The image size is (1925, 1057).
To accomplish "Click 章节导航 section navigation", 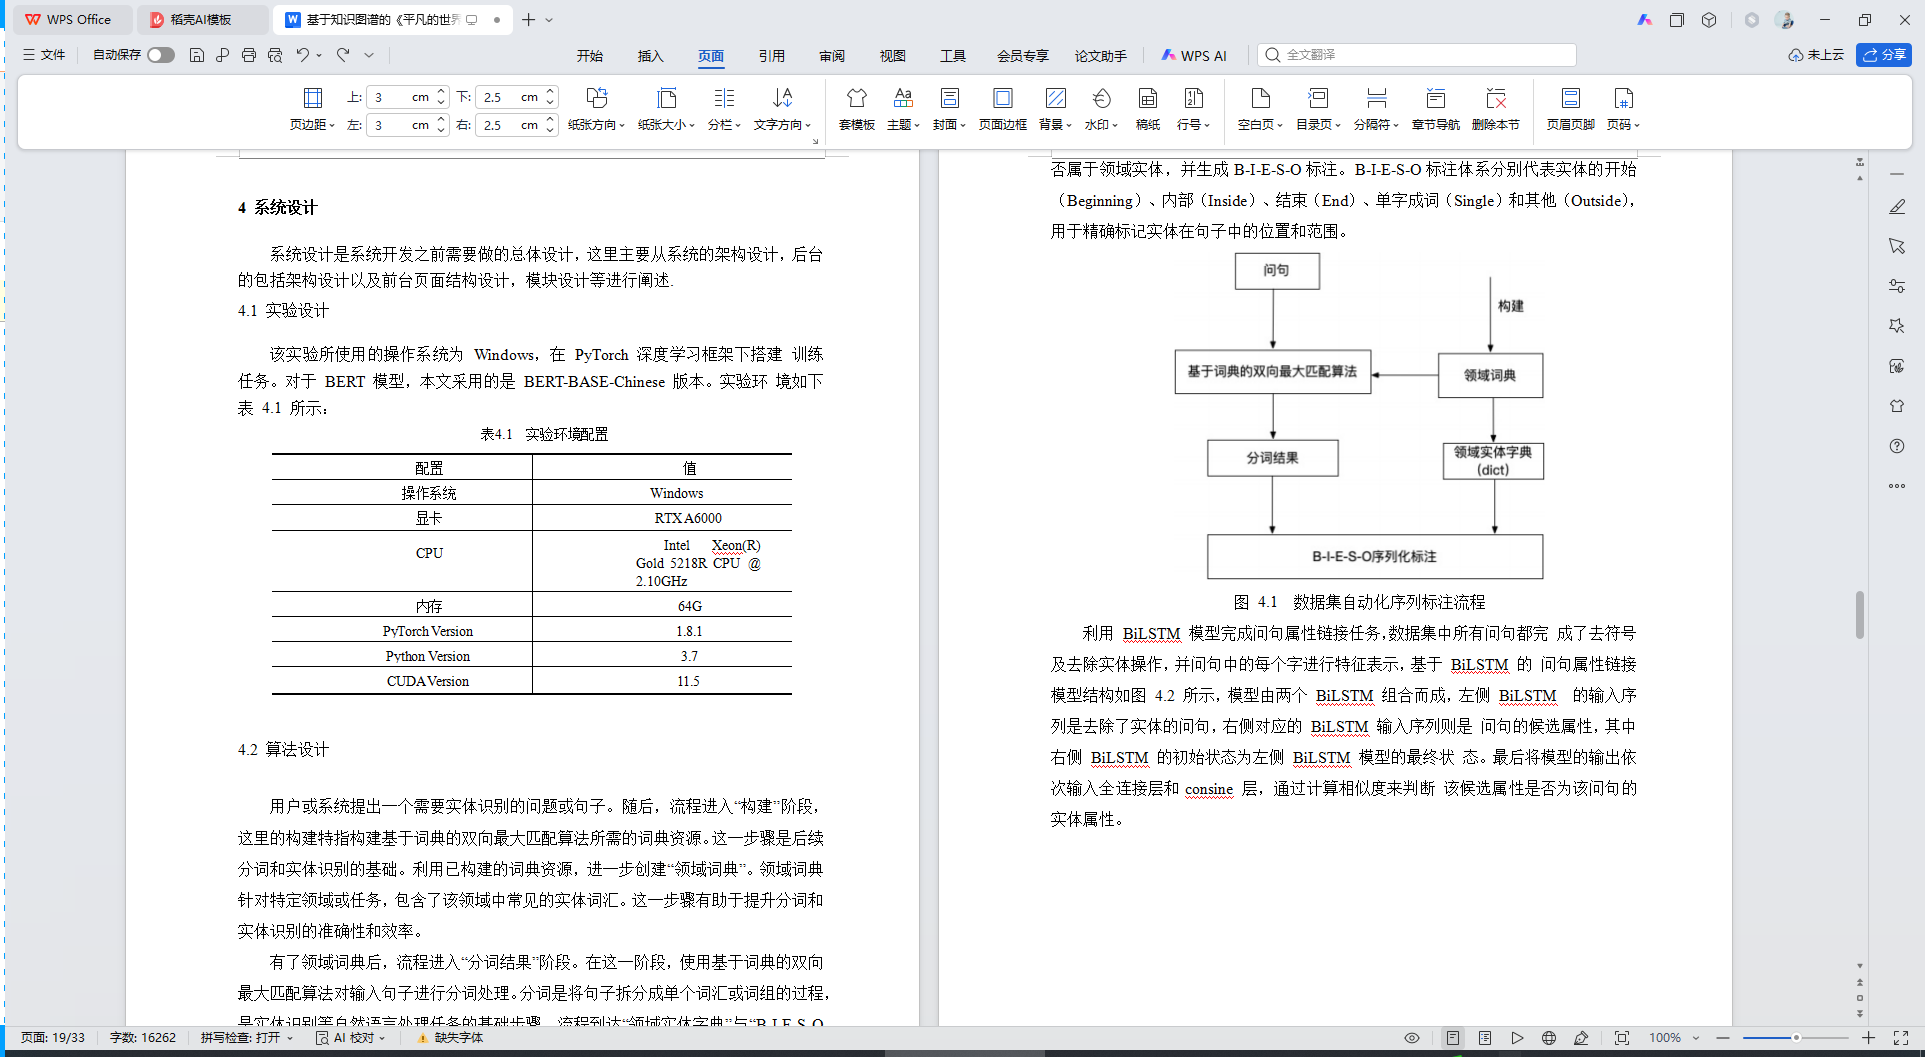I will tap(1436, 109).
